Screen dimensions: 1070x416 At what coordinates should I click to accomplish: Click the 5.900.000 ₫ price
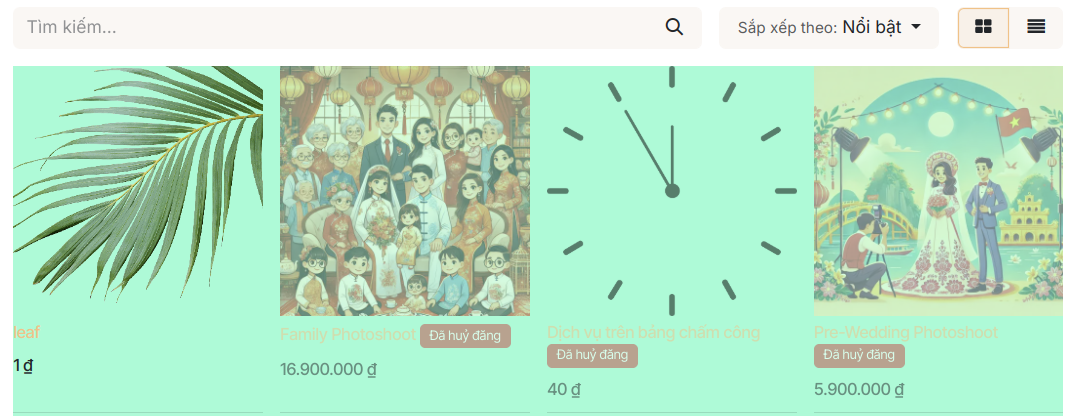pos(858,389)
